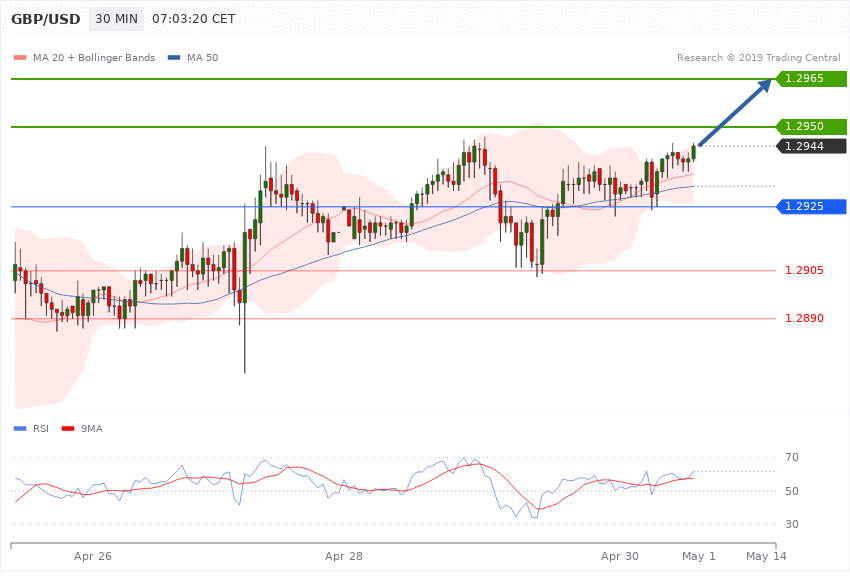Screen dimensions: 850x576
Task: Click the May 14 date axis label
Action: pos(766,556)
